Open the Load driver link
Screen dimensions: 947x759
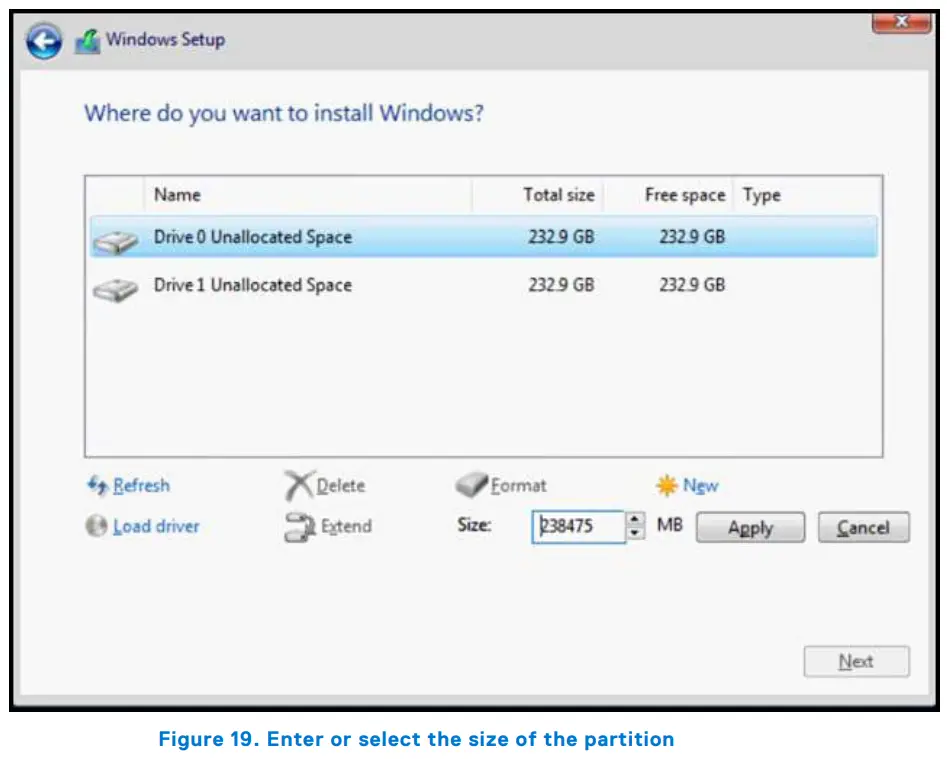pos(155,526)
